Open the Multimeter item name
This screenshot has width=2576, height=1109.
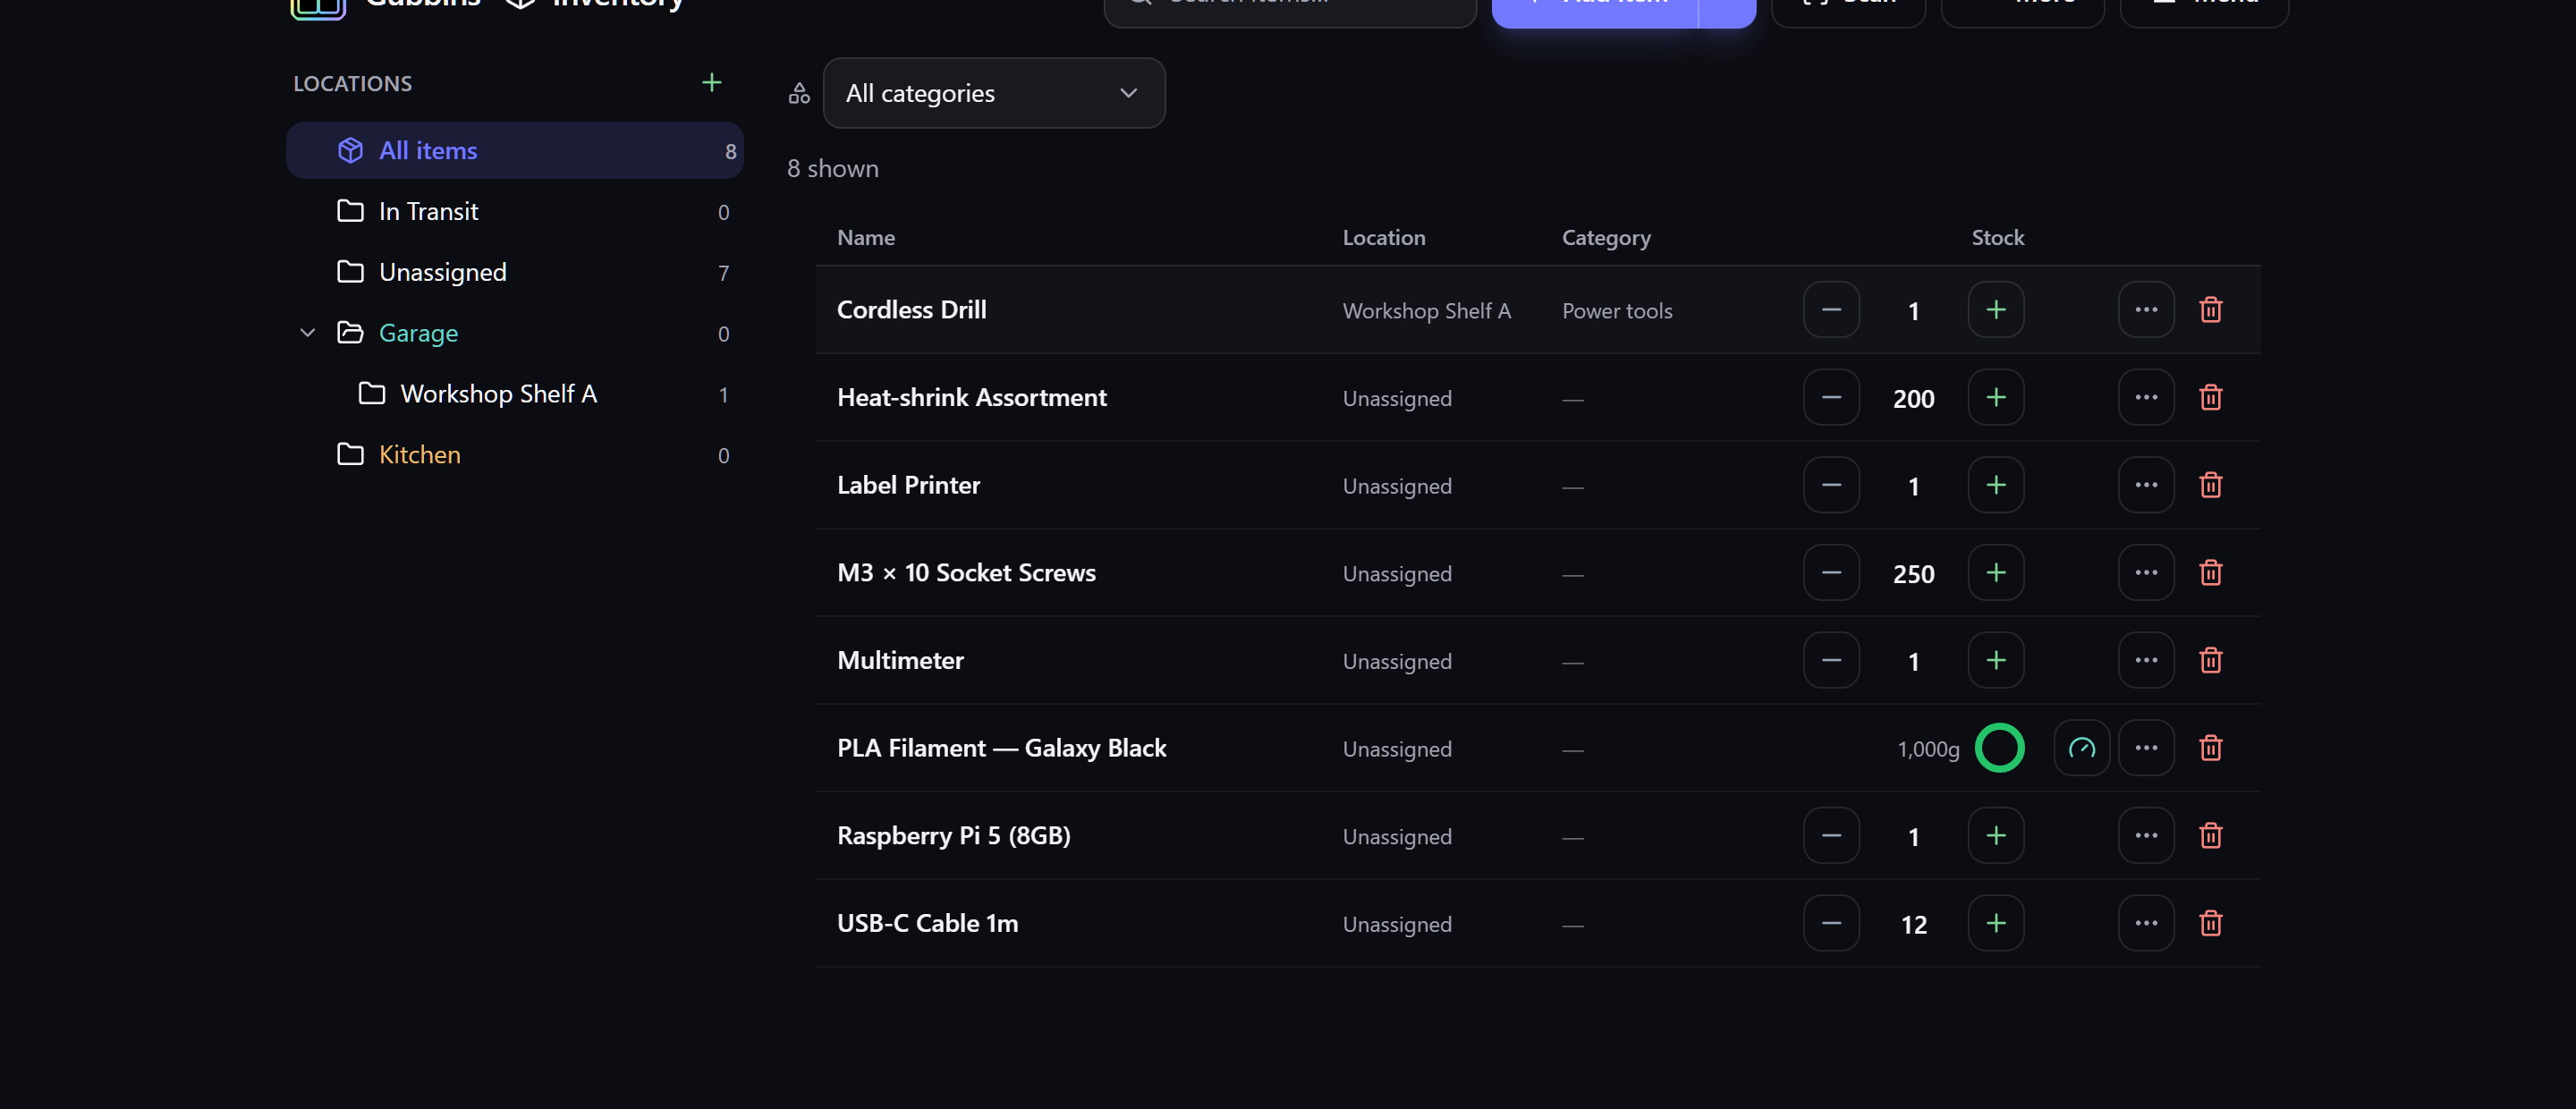(900, 660)
